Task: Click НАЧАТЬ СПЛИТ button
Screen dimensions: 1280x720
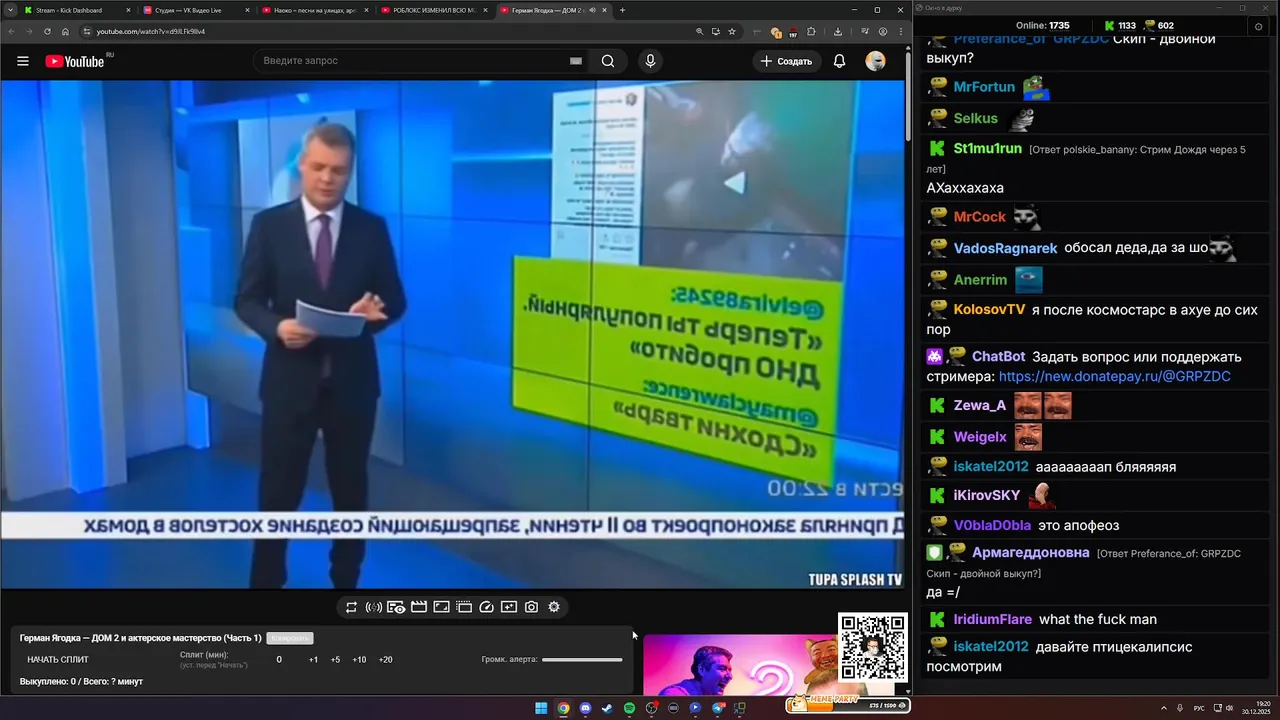Action: pyautogui.click(x=58, y=660)
